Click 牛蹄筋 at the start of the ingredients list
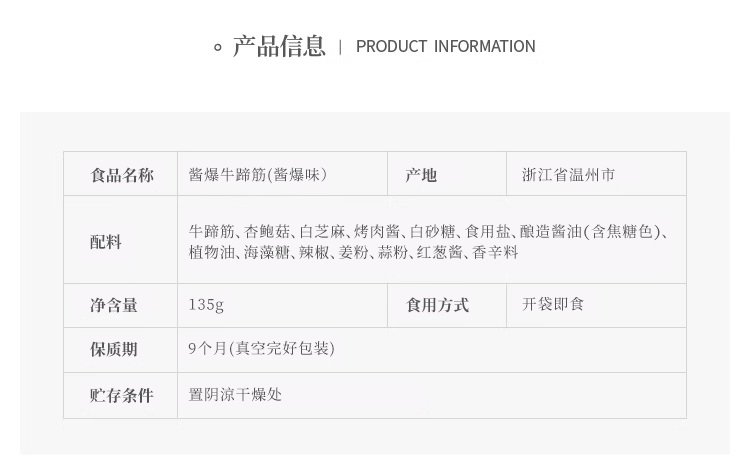The image size is (750, 468). [212, 232]
